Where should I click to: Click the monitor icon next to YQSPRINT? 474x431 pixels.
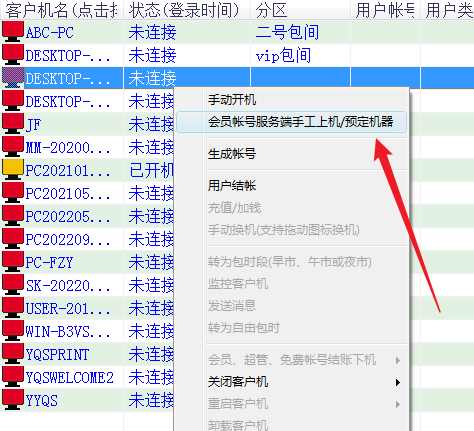(13, 354)
